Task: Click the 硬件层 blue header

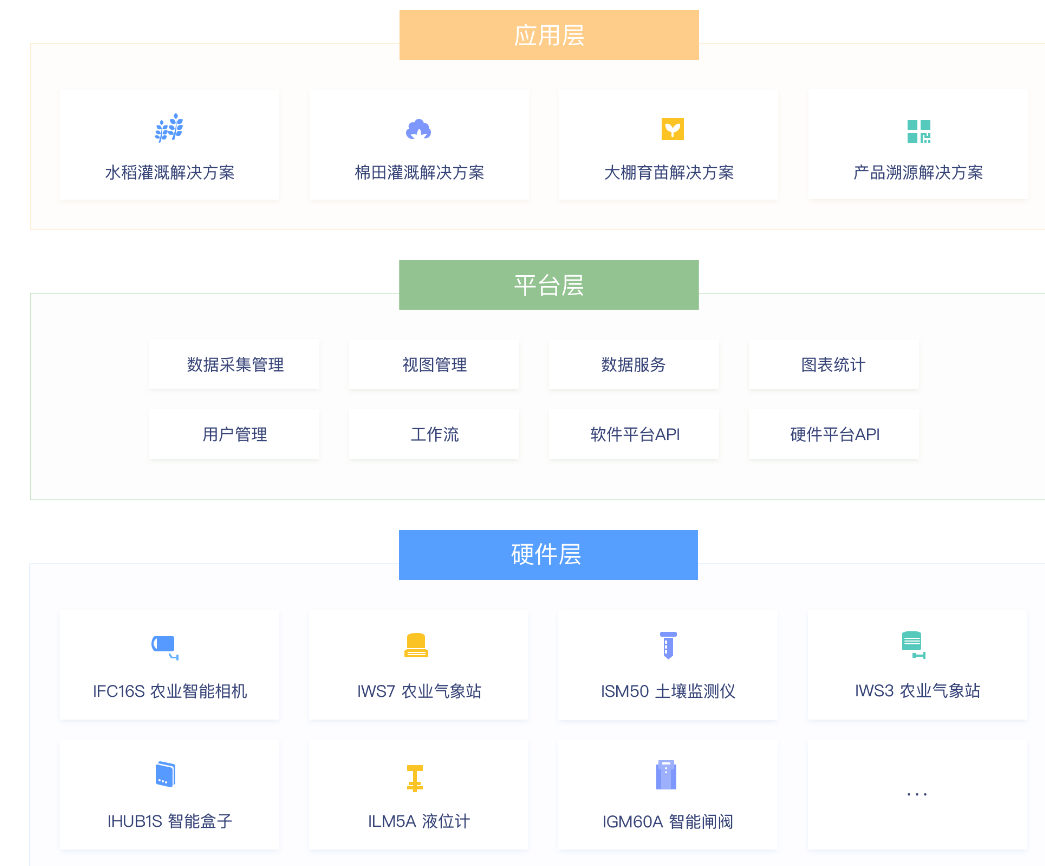Action: 548,555
